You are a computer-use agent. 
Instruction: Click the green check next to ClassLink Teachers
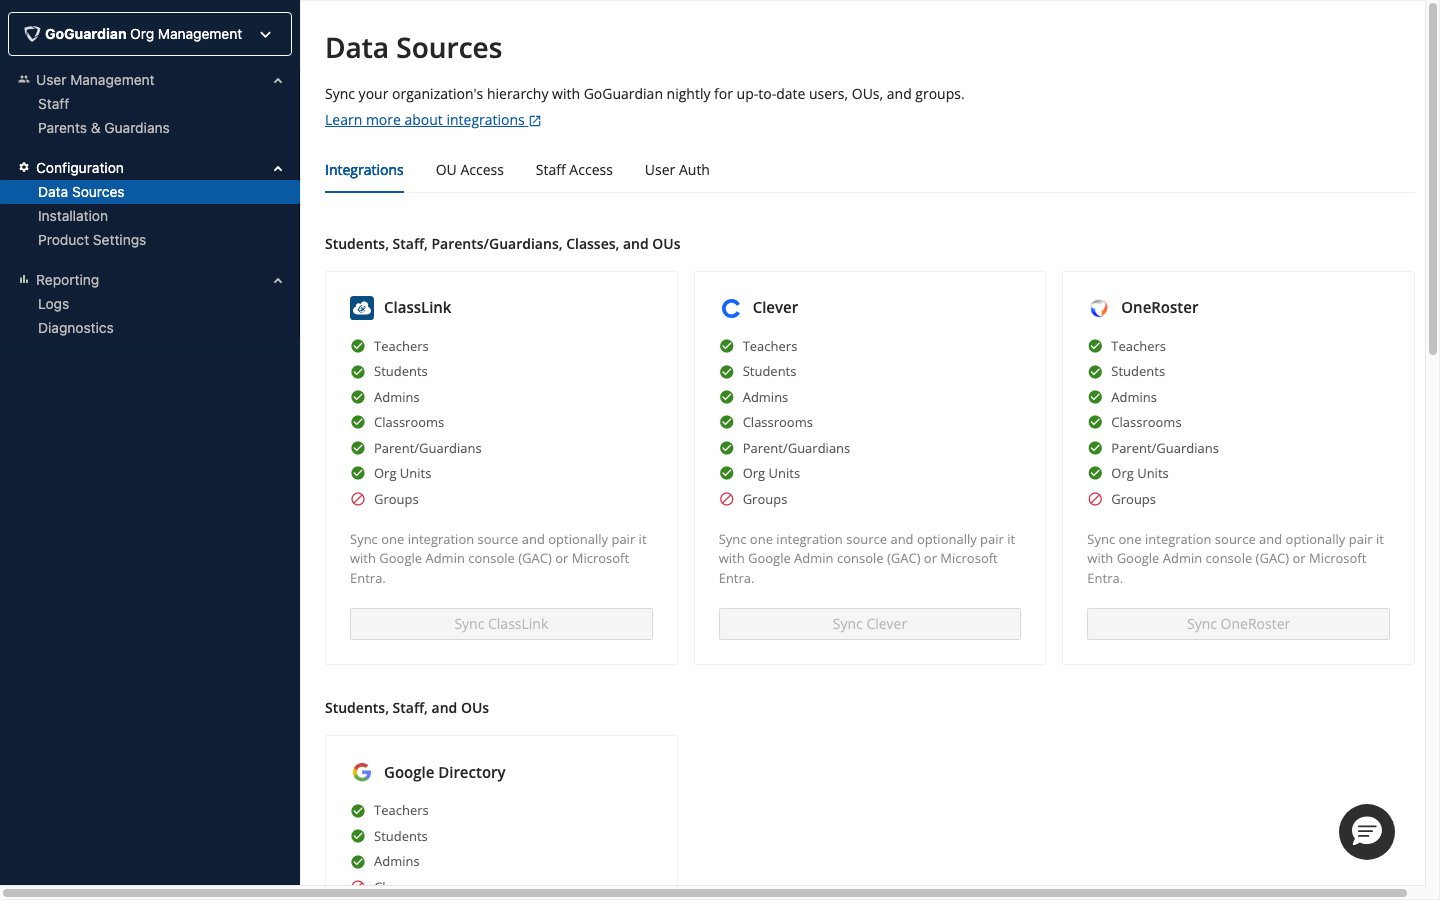click(358, 346)
